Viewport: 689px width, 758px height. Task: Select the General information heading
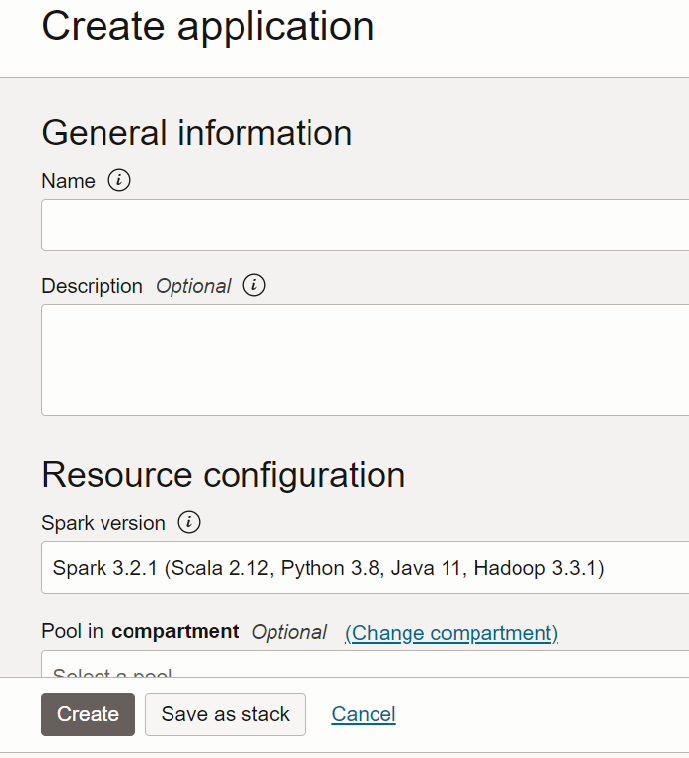197,133
